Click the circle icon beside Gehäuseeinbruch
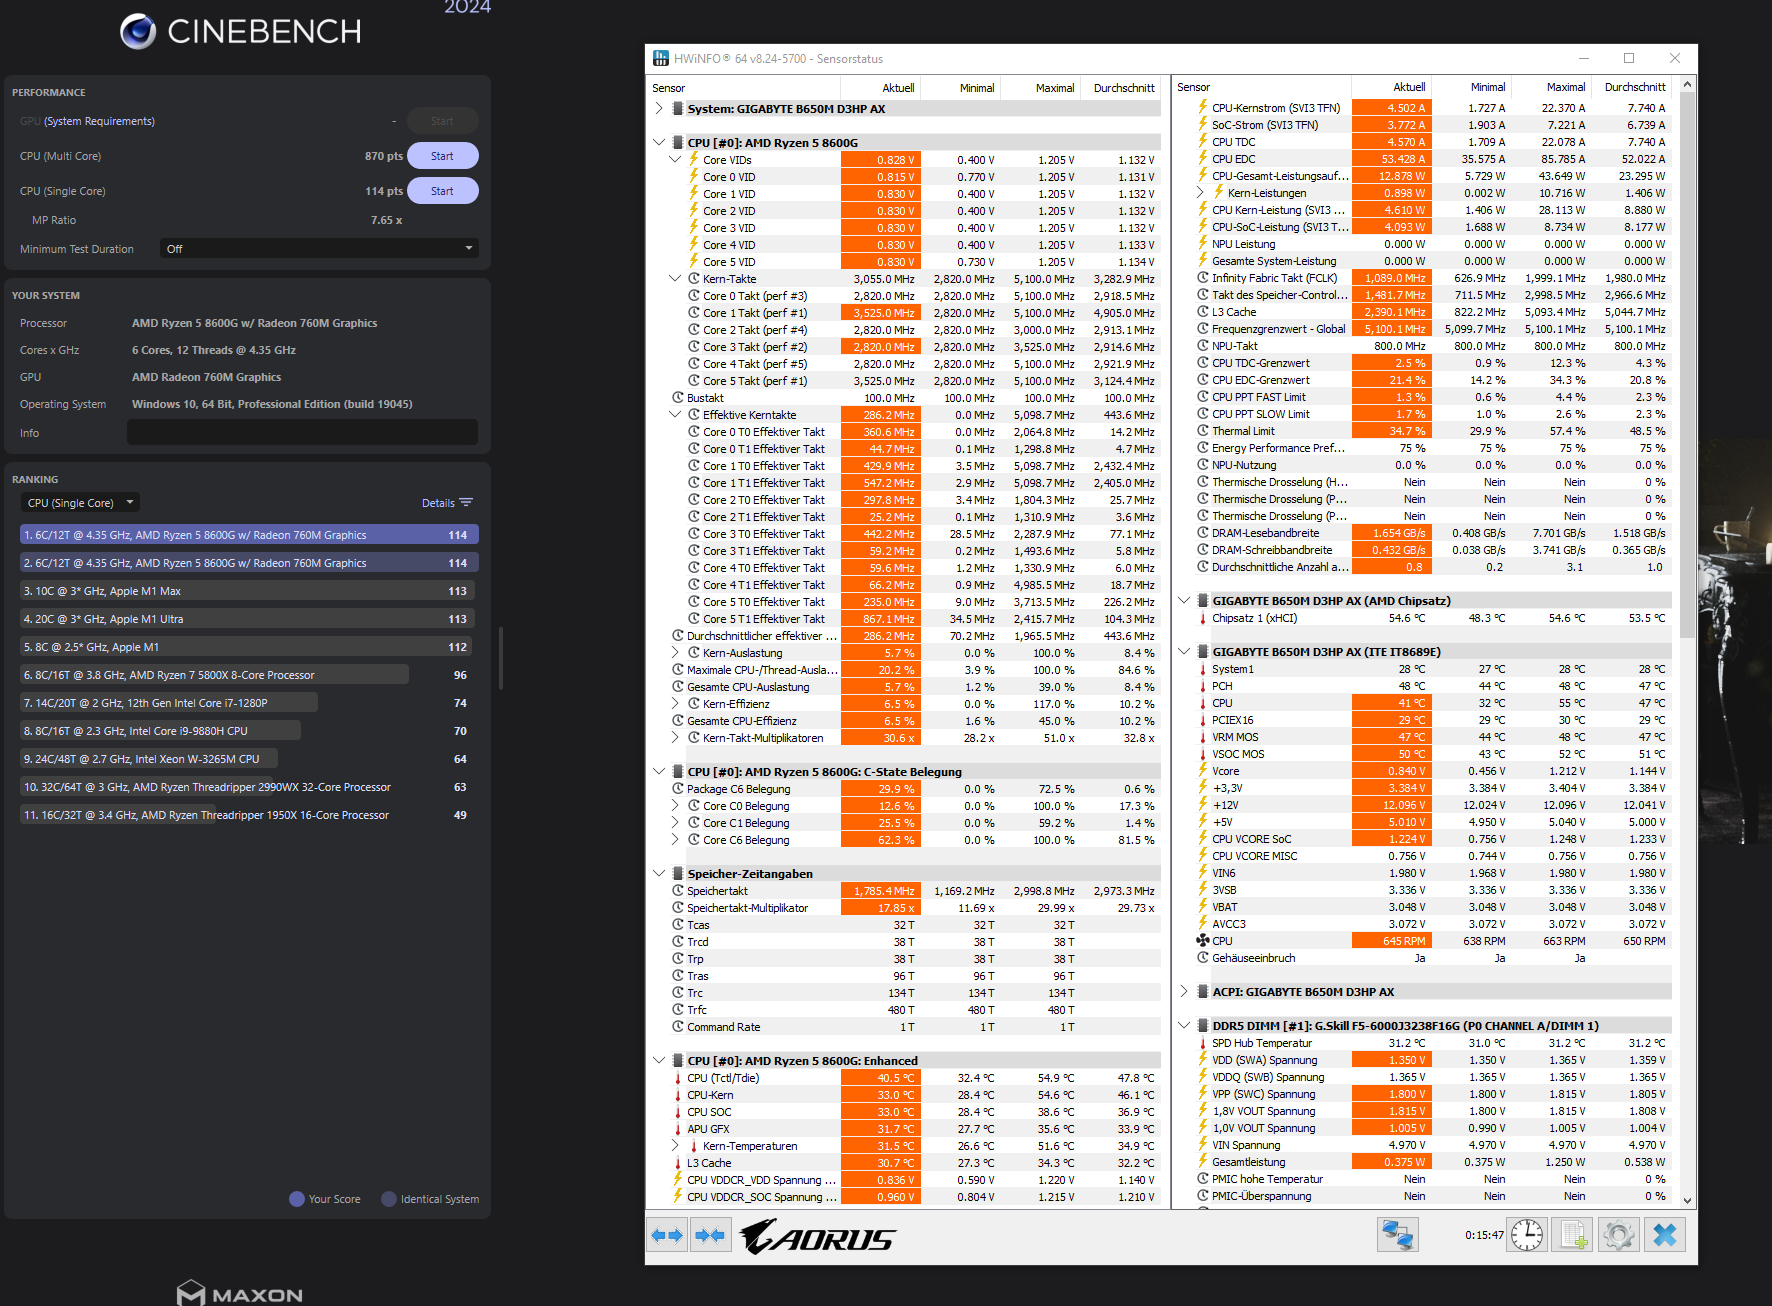 [x=1203, y=958]
